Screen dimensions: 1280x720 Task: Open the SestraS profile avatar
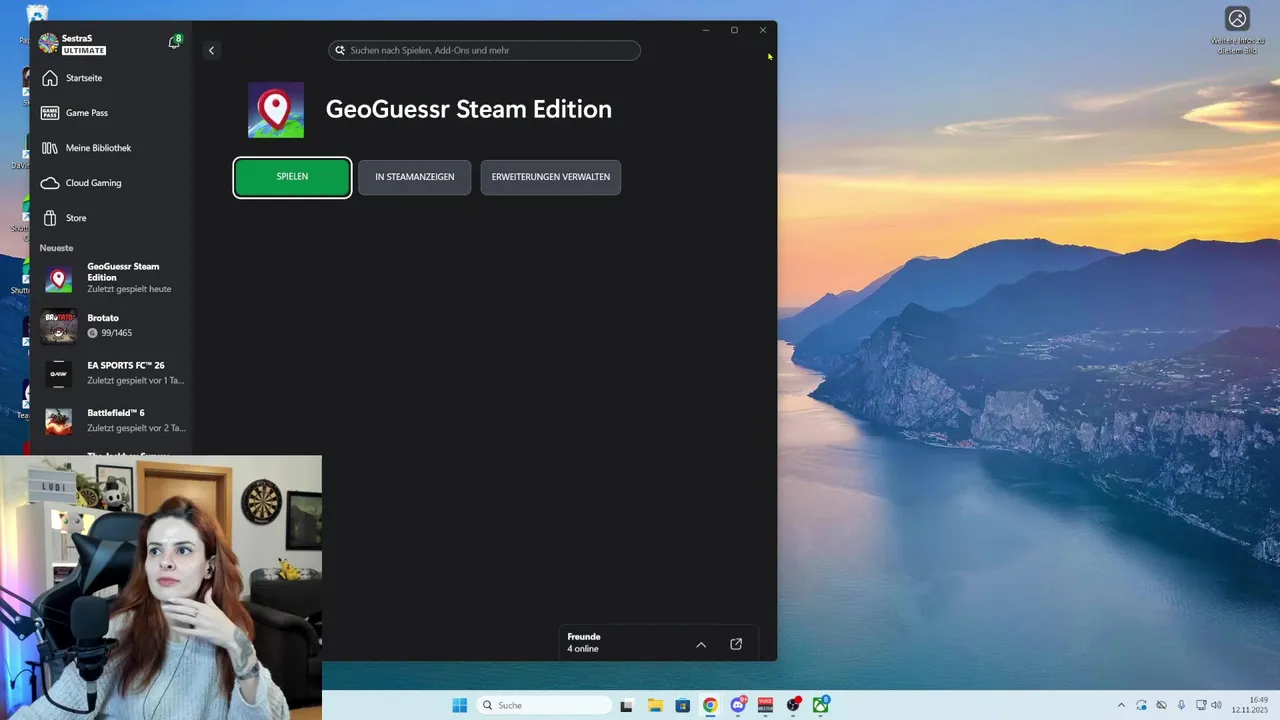click(48, 43)
